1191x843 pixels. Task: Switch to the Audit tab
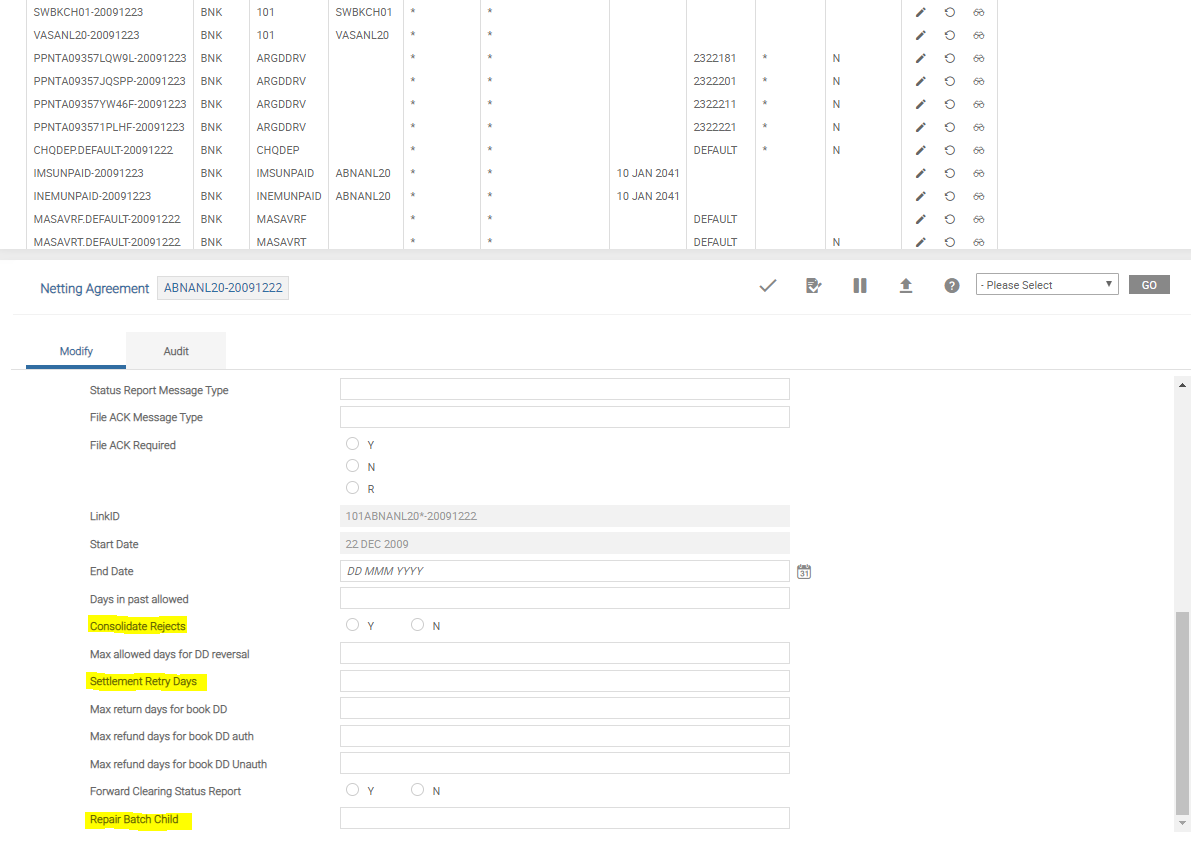tap(176, 351)
